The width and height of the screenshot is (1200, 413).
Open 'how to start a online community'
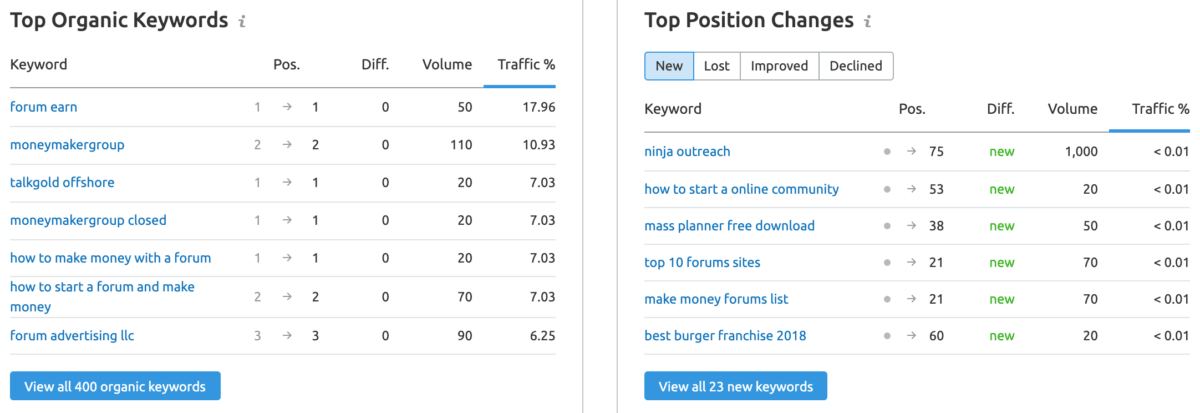tap(742, 189)
